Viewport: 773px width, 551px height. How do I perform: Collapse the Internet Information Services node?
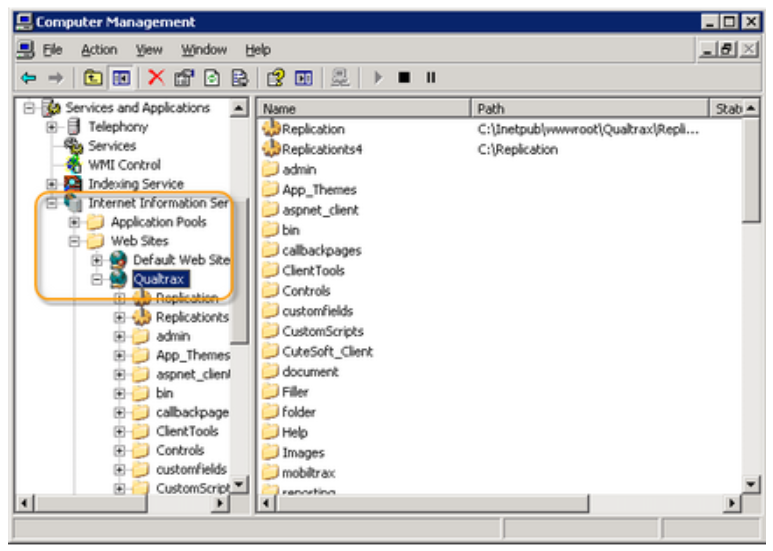pos(52,203)
